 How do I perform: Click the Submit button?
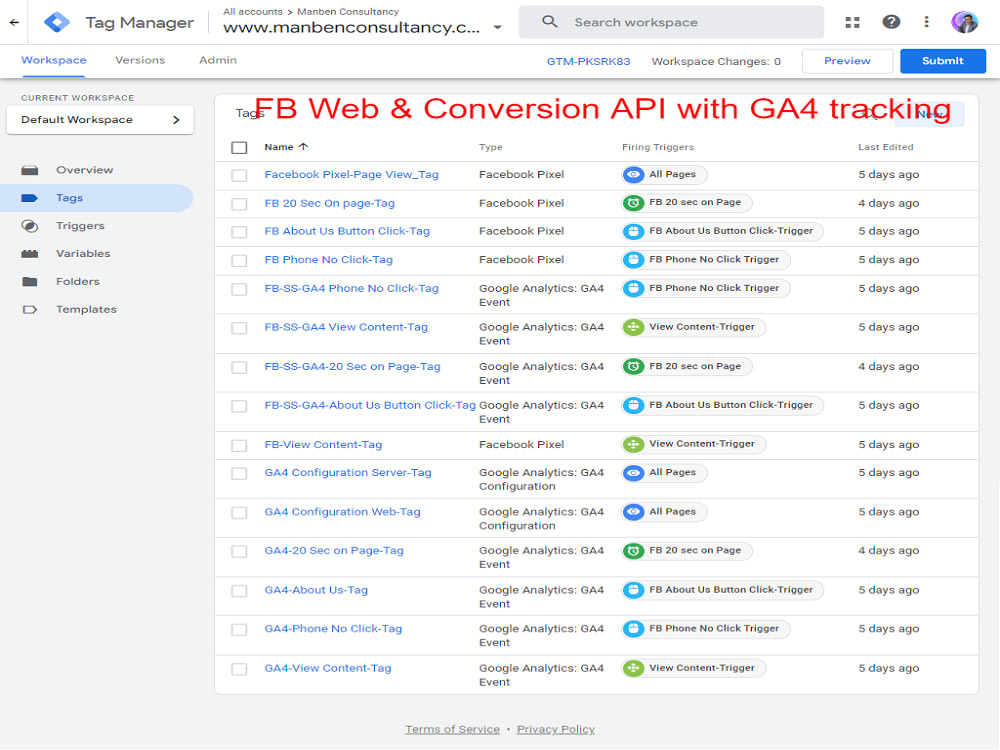pos(943,61)
